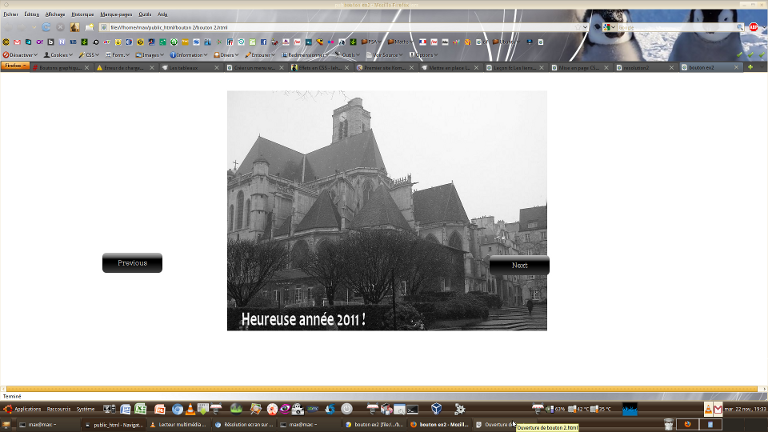Expand the Images web developer menu
The width and height of the screenshot is (768, 432).
pyautogui.click(x=150, y=55)
